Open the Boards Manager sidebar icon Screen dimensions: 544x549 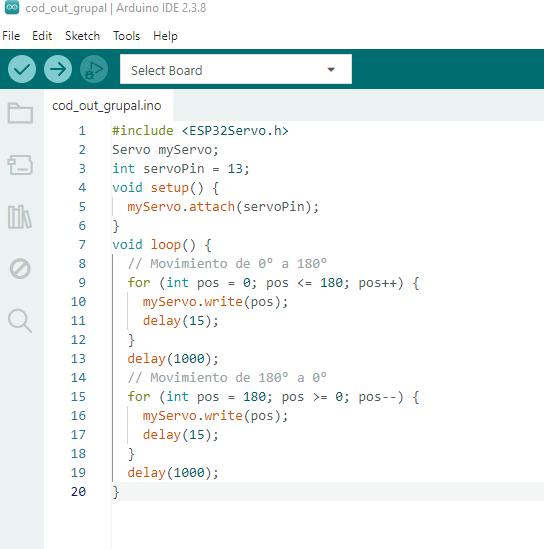20,165
